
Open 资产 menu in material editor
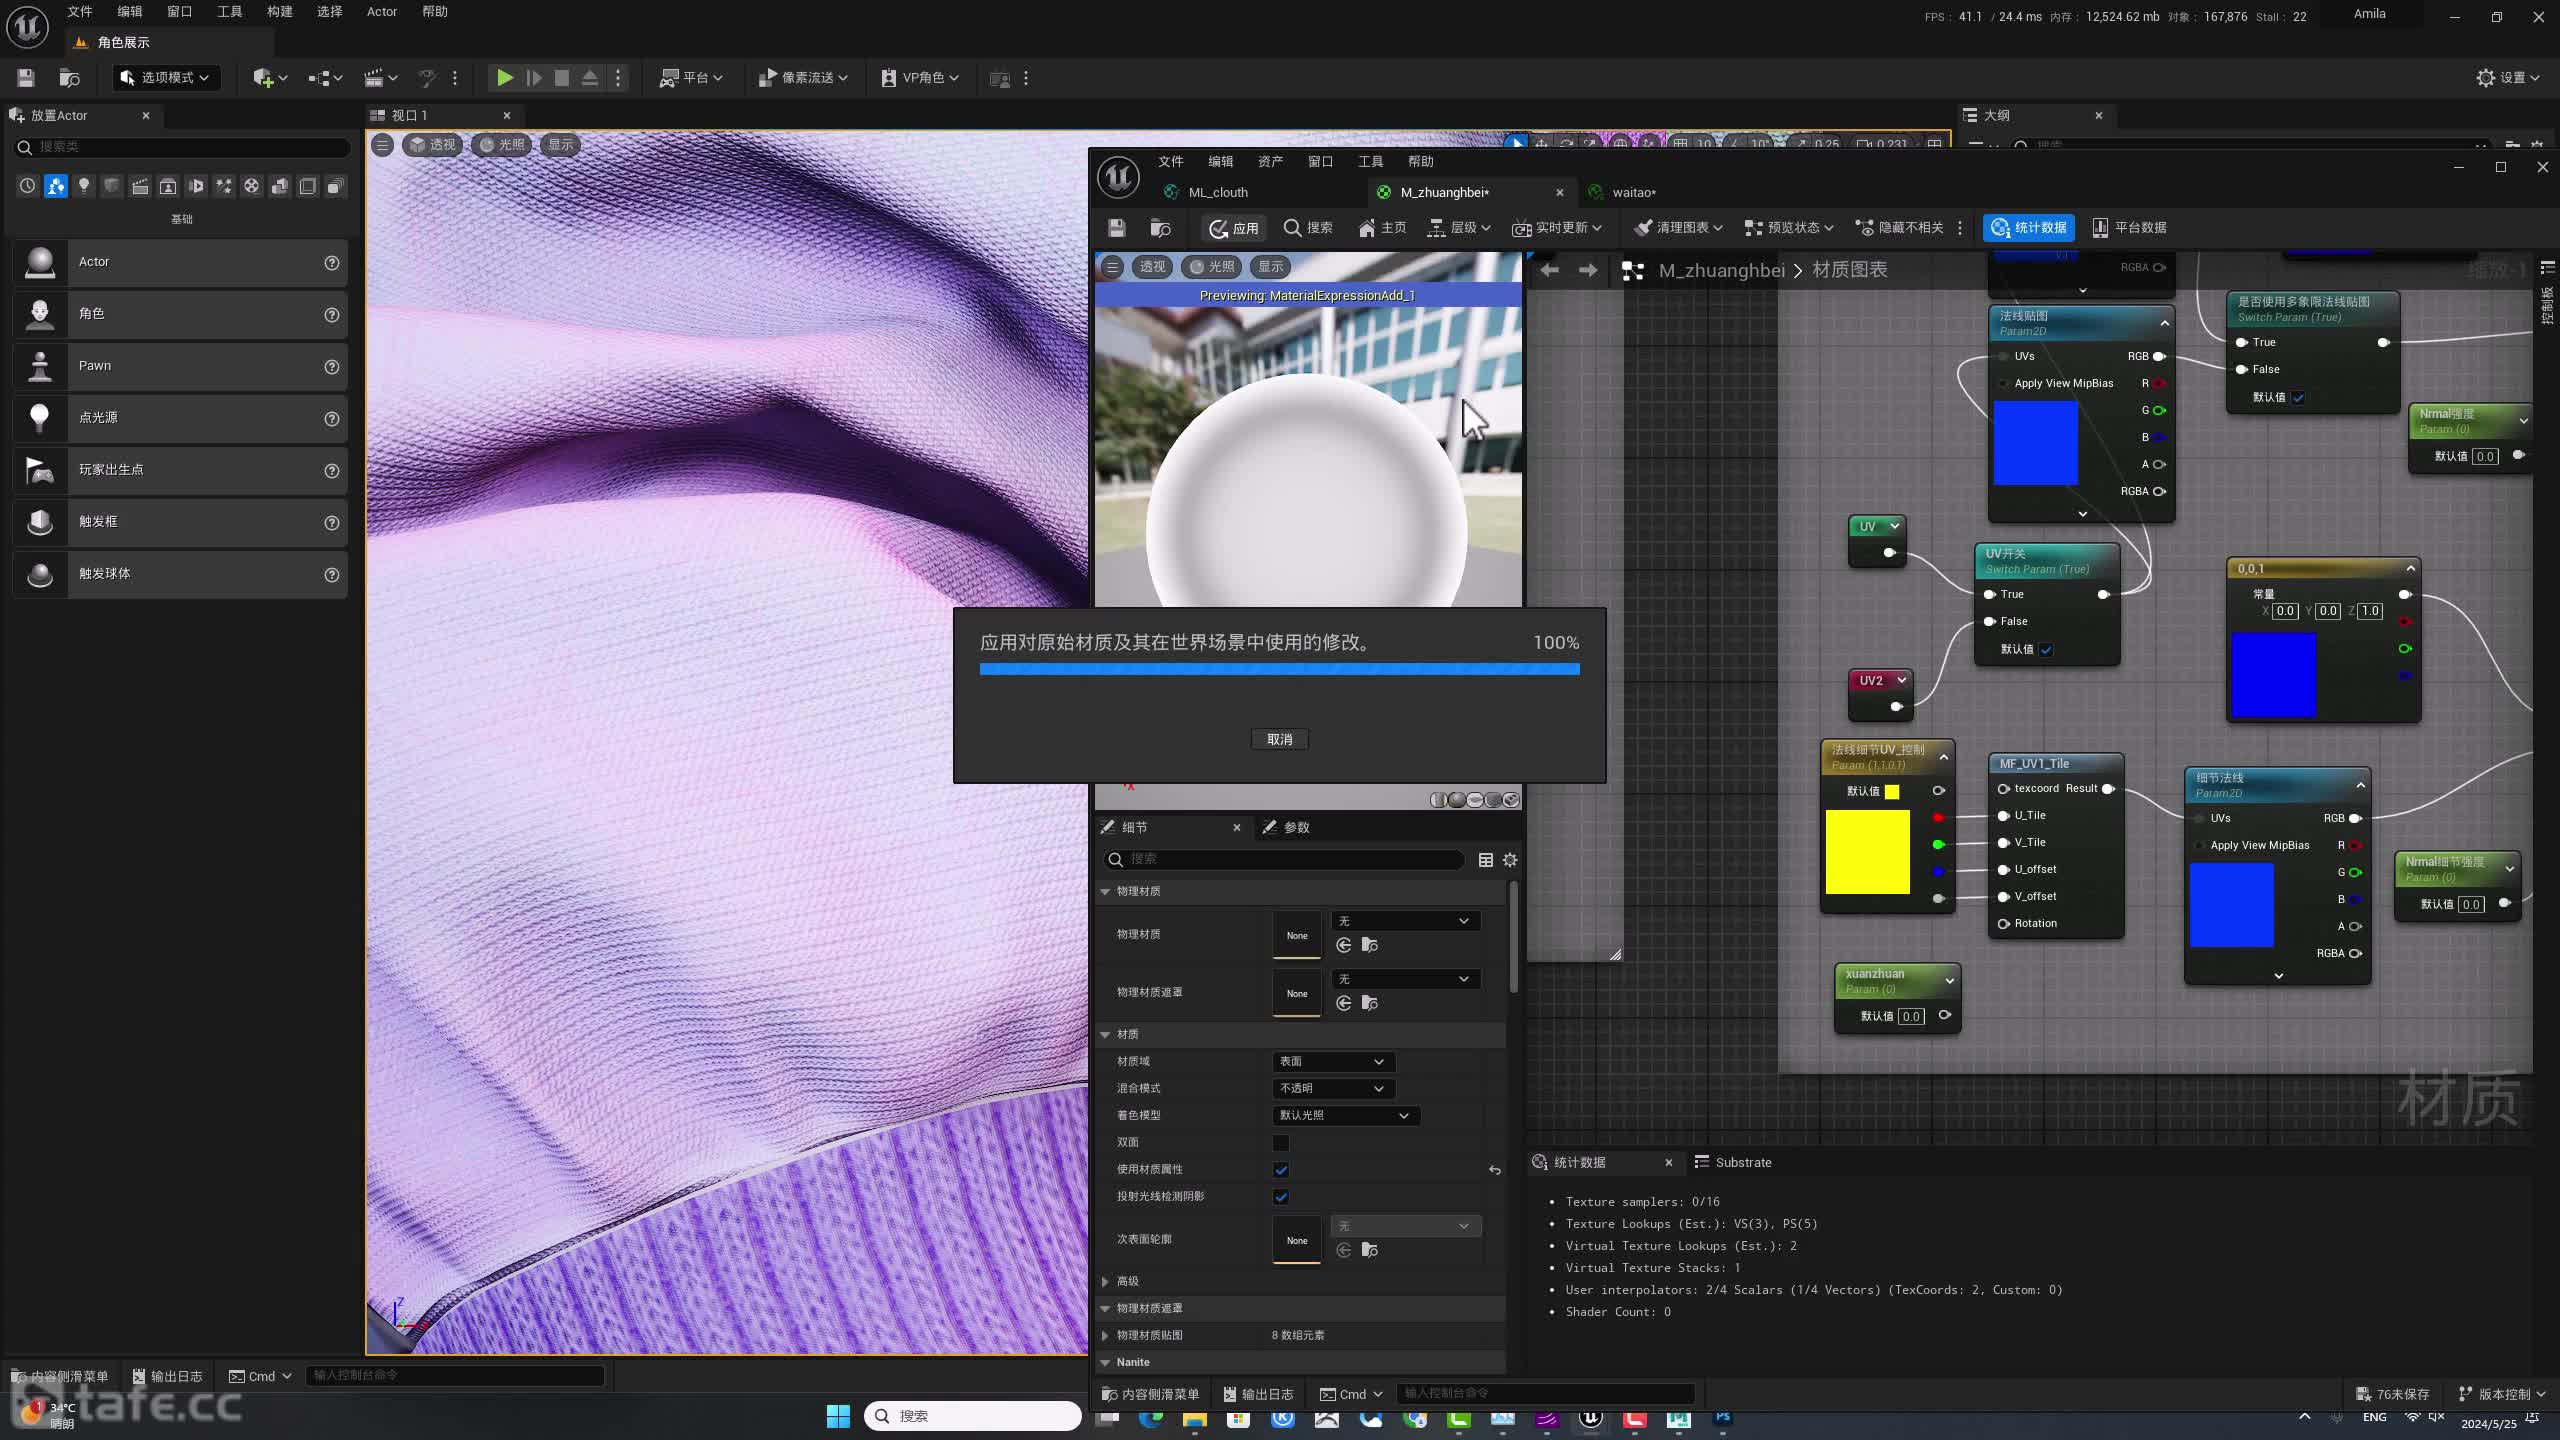pyautogui.click(x=1270, y=162)
